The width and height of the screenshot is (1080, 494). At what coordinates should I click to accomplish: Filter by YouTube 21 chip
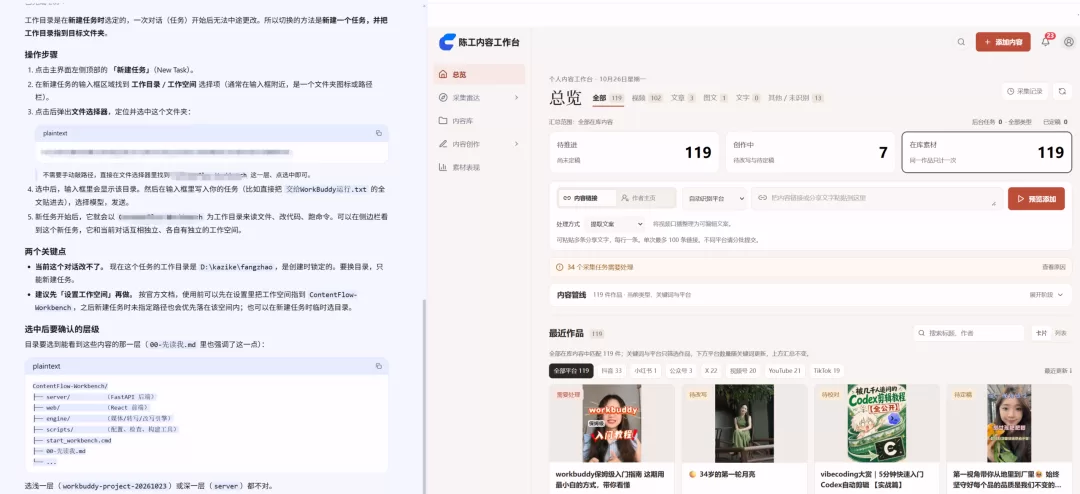[x=785, y=371]
